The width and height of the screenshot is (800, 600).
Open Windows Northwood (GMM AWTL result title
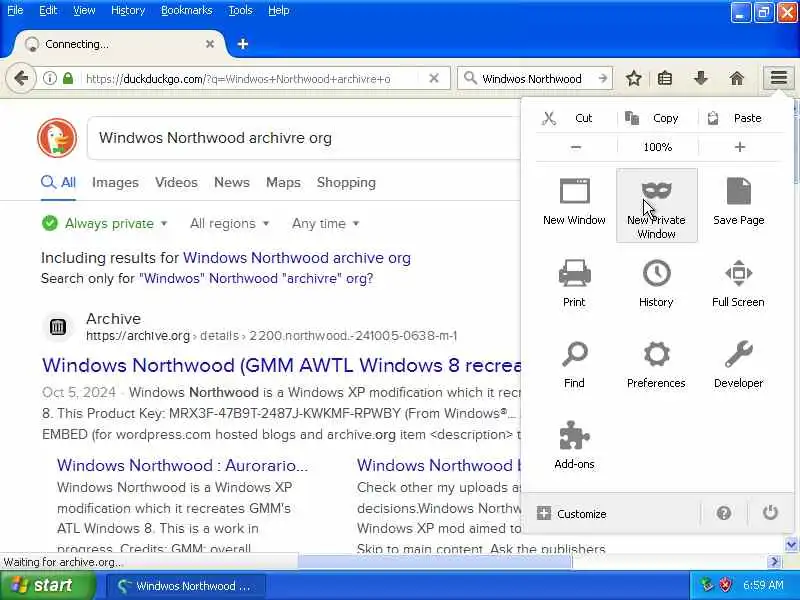(x=282, y=365)
